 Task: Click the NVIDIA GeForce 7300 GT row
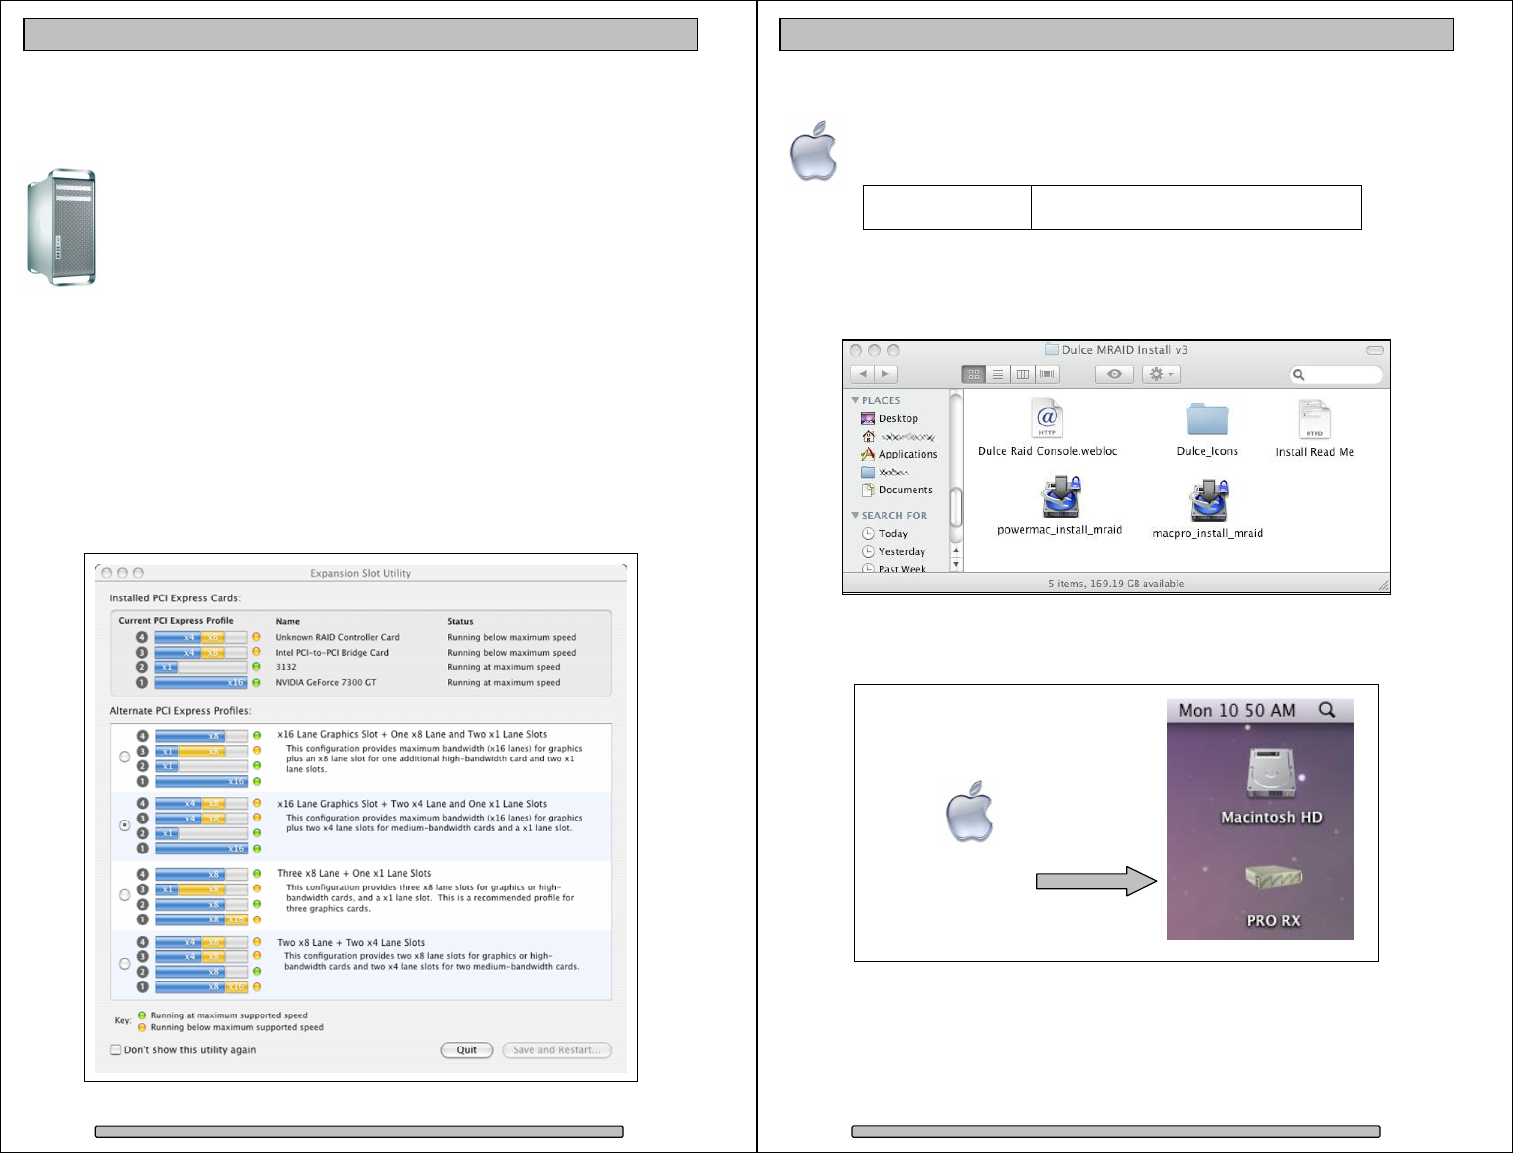point(360,683)
